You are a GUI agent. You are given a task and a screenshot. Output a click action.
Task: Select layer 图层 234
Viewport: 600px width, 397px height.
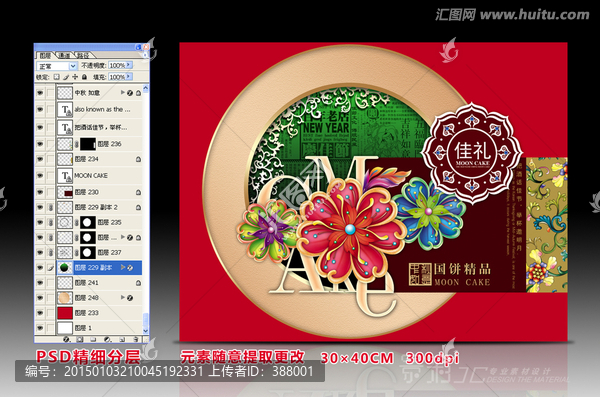pyautogui.click(x=99, y=159)
